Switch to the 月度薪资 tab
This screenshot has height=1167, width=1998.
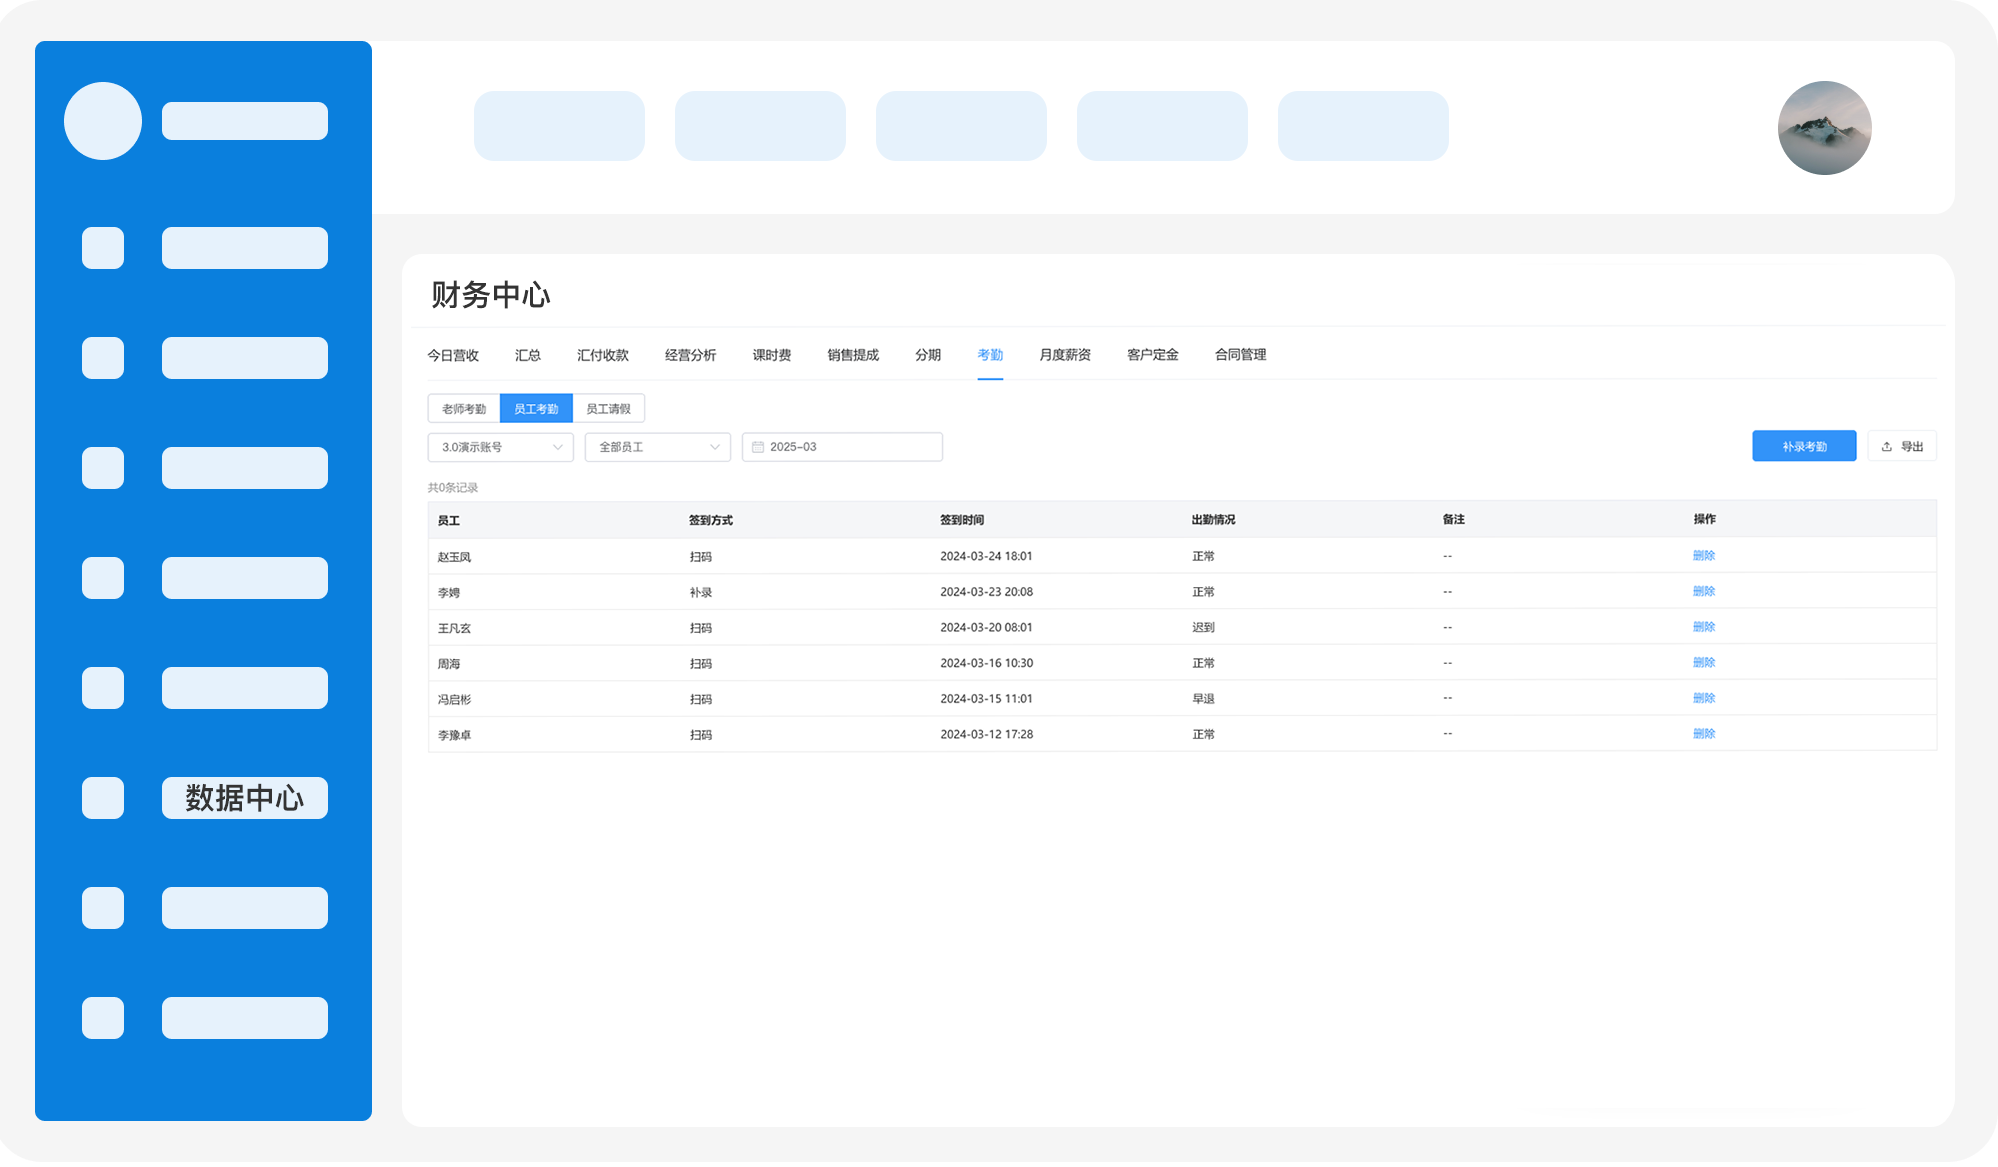pyautogui.click(x=1064, y=355)
